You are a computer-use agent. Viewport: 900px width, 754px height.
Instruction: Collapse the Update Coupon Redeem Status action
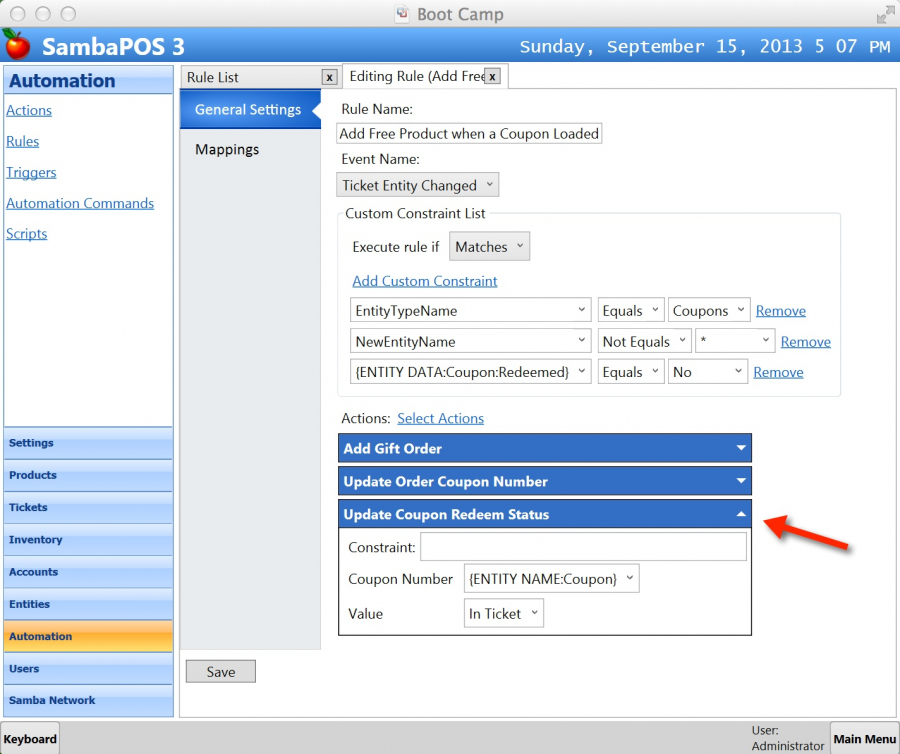(x=741, y=515)
